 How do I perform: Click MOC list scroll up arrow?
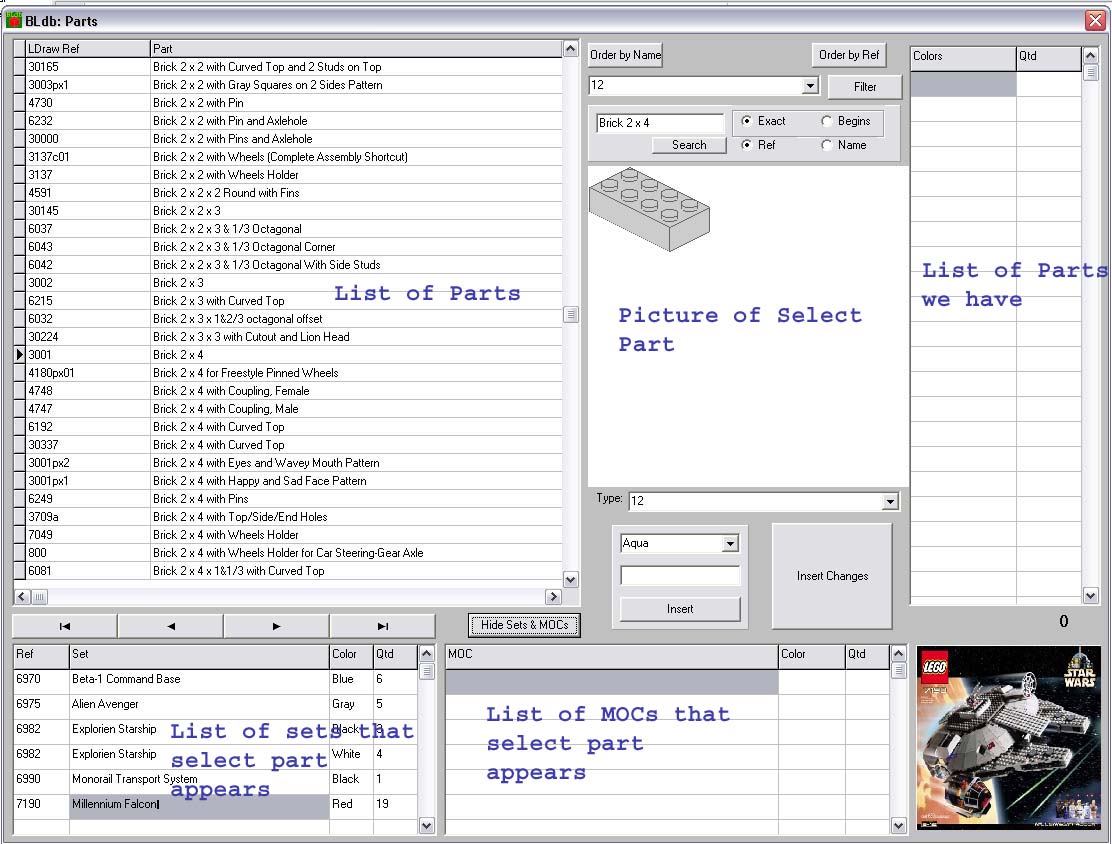(x=899, y=653)
